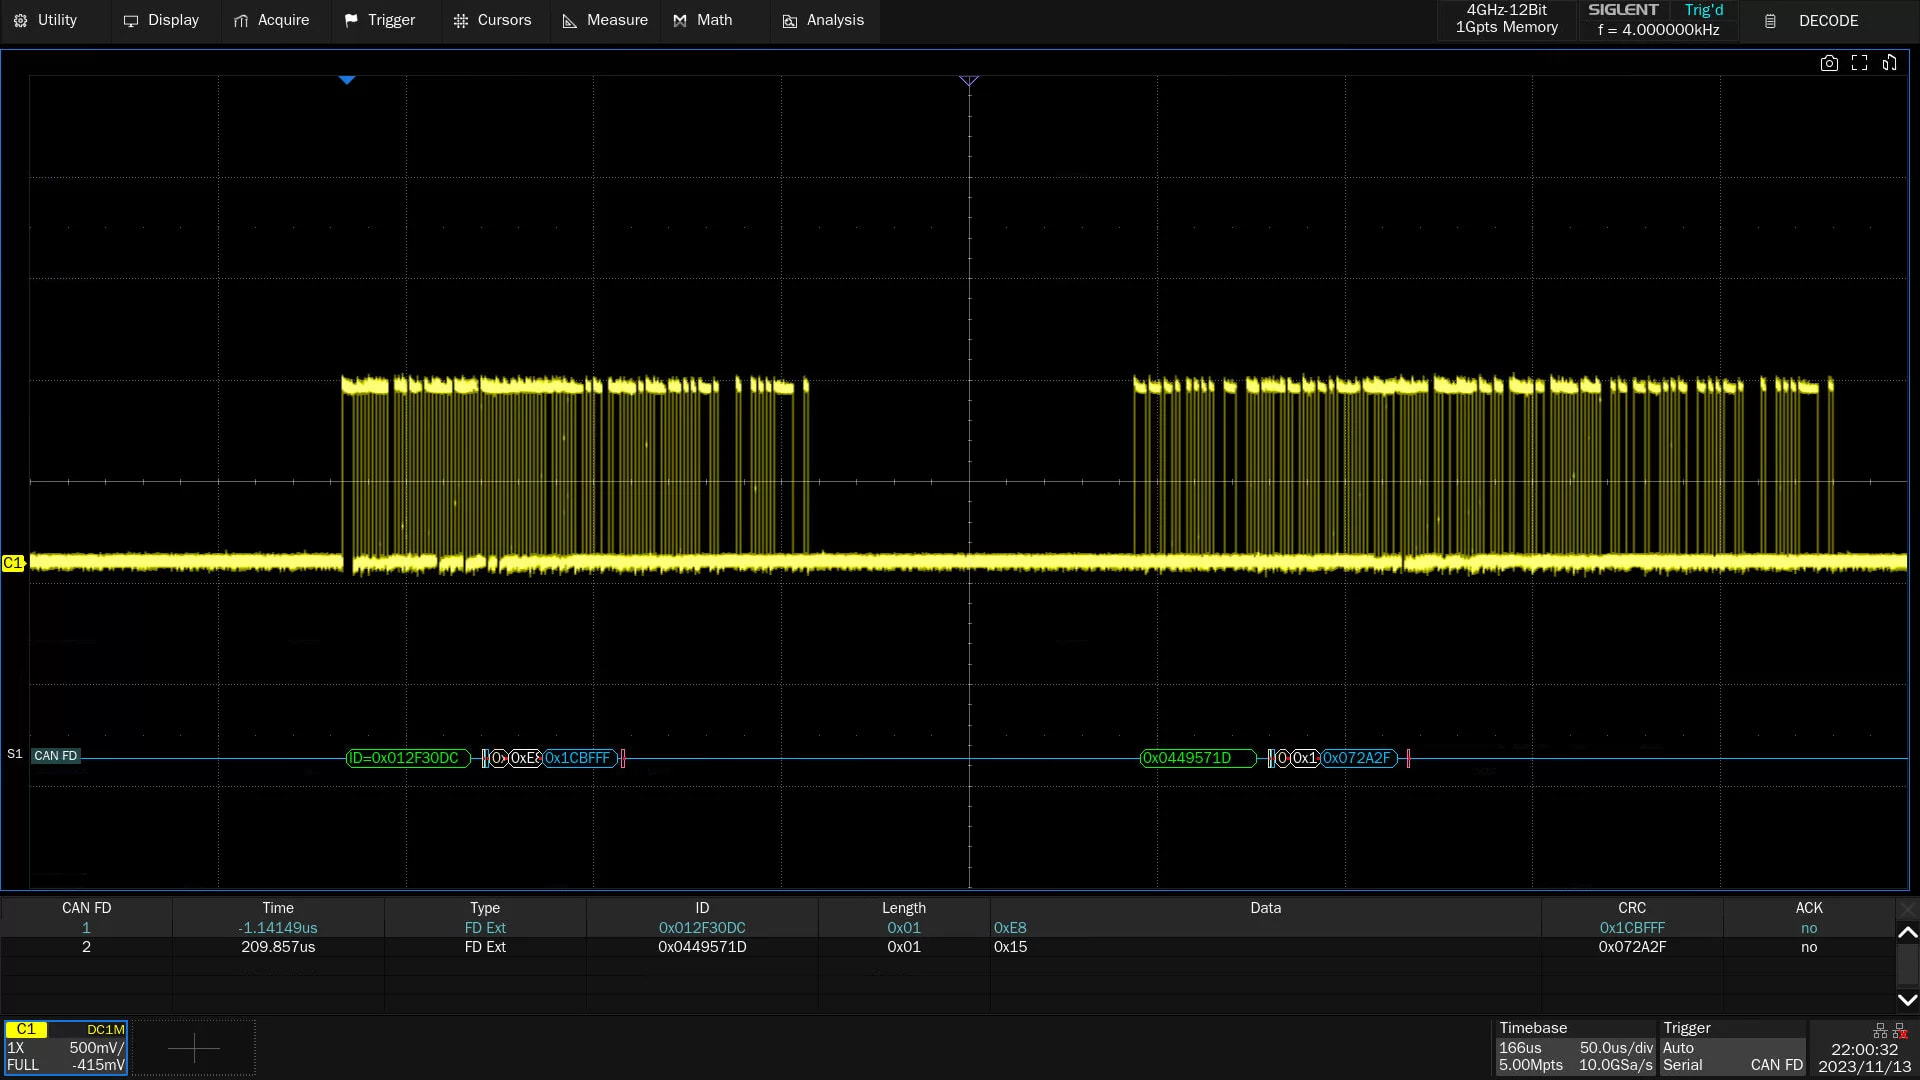Toggle the Trig'd status indicator
The height and width of the screenshot is (1080, 1920).
click(1703, 9)
